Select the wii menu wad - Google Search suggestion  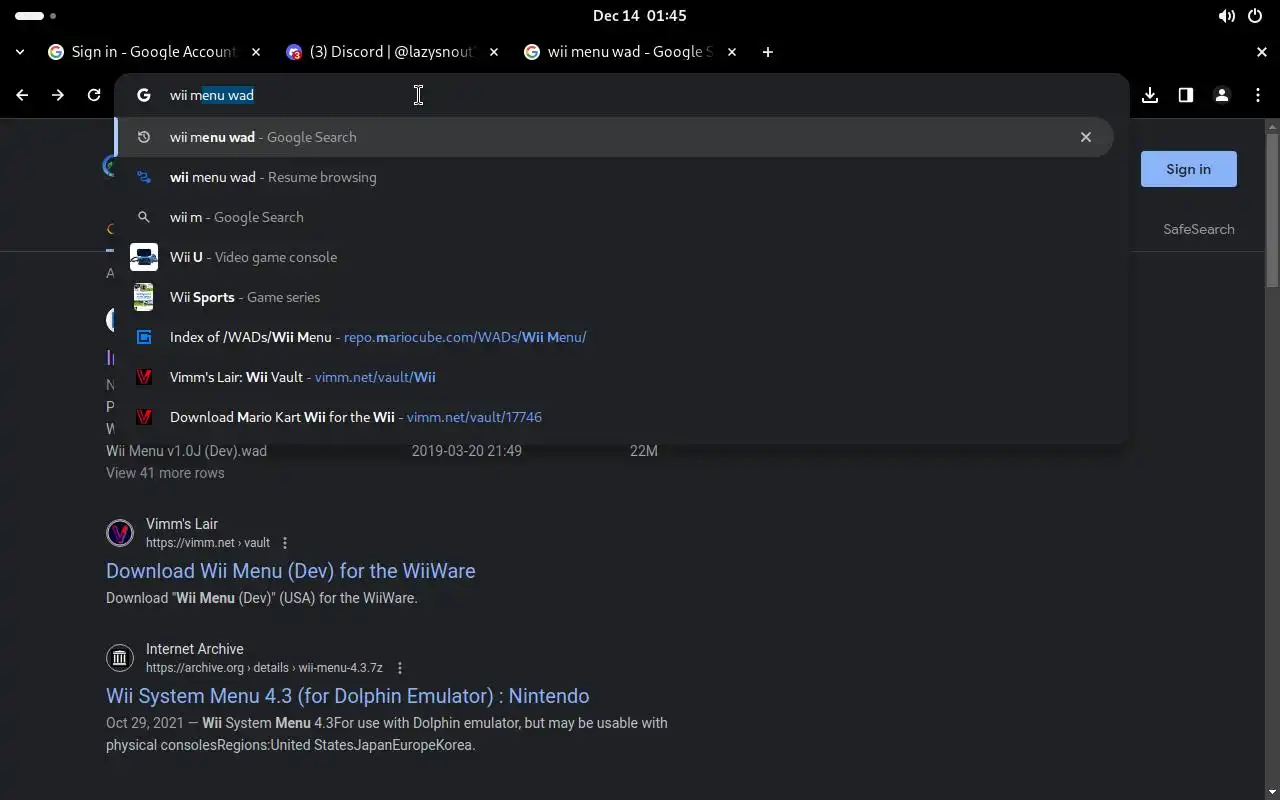[614, 137]
